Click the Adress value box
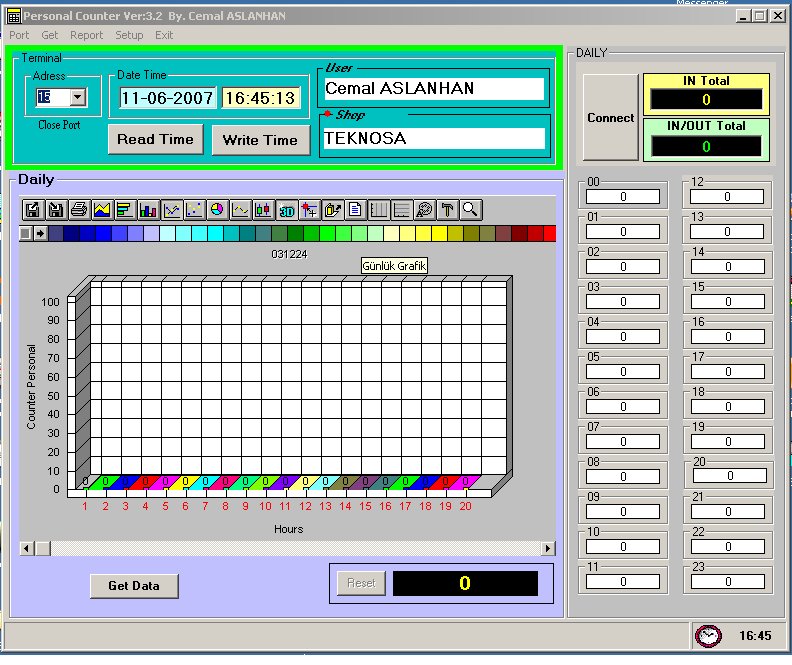Viewport: 792px width, 665px height. point(53,97)
